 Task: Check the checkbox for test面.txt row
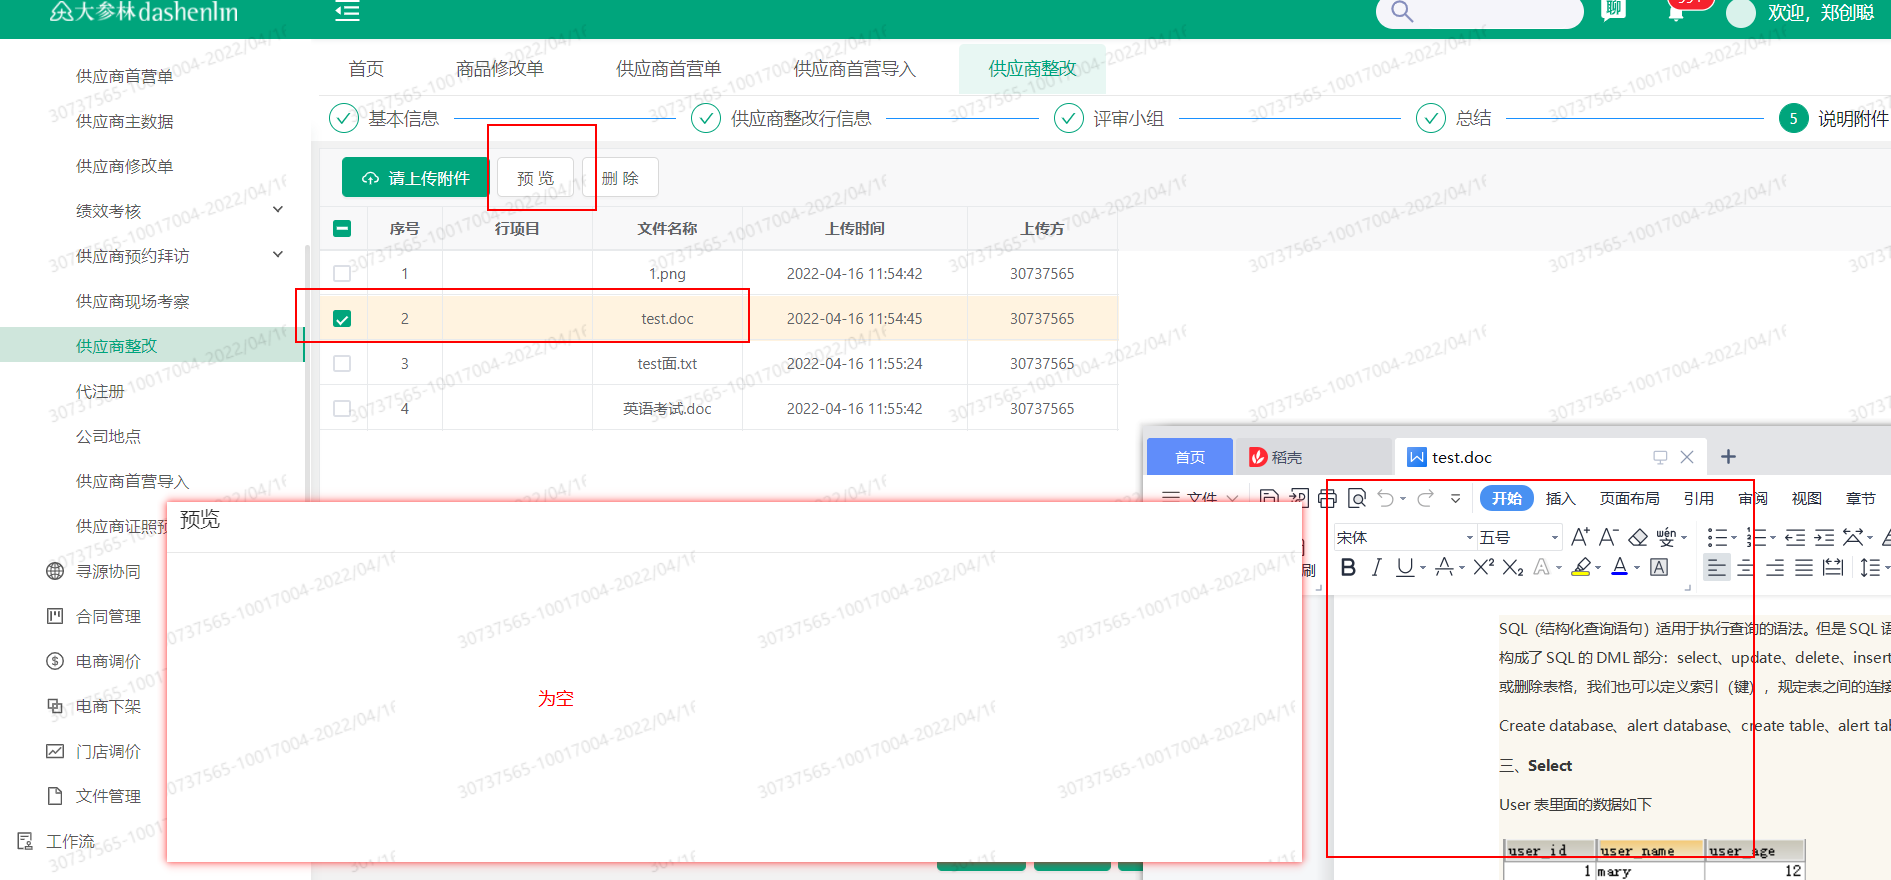click(x=342, y=363)
